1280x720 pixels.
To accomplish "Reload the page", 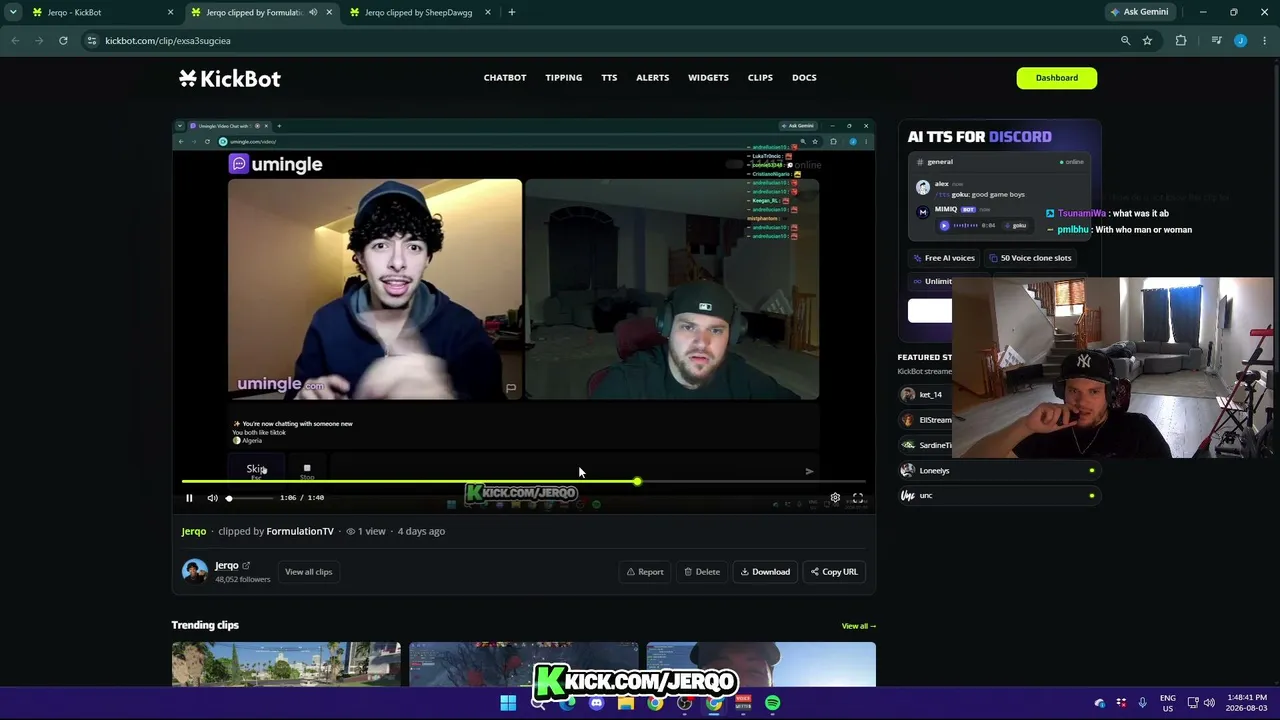I will pyautogui.click(x=63, y=41).
